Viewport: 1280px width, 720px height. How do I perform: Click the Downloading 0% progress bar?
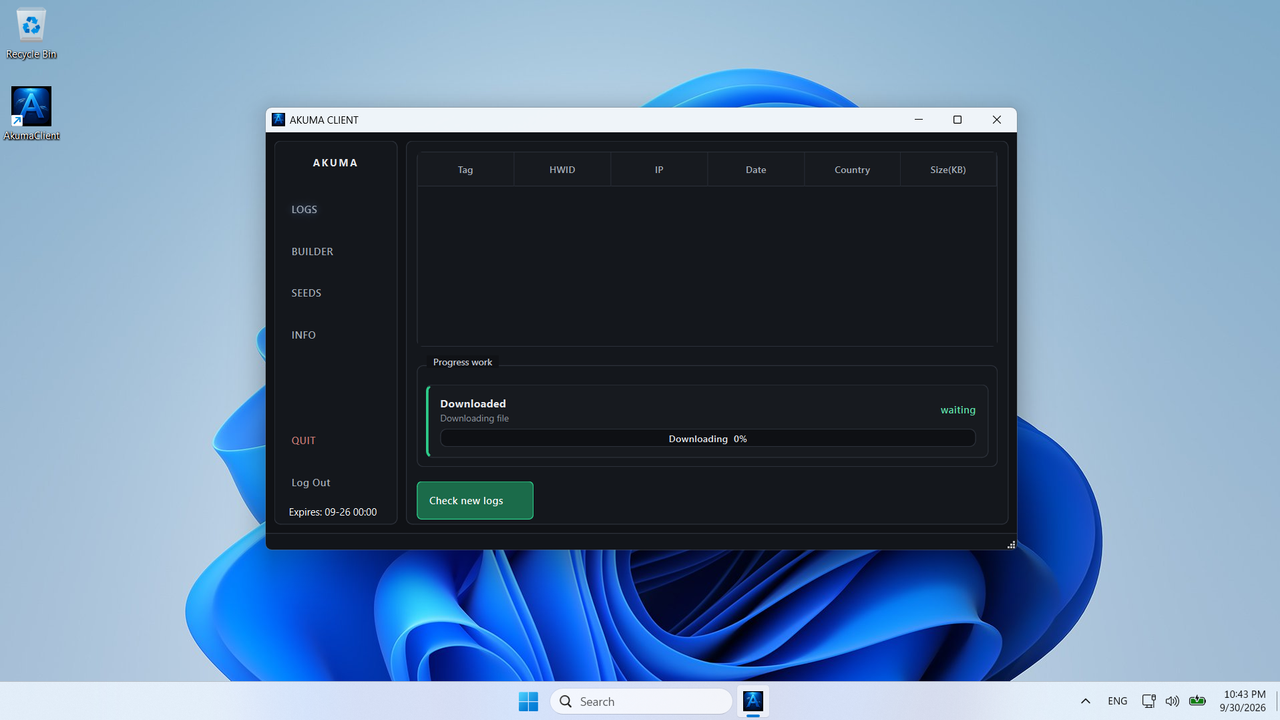pyautogui.click(x=708, y=439)
